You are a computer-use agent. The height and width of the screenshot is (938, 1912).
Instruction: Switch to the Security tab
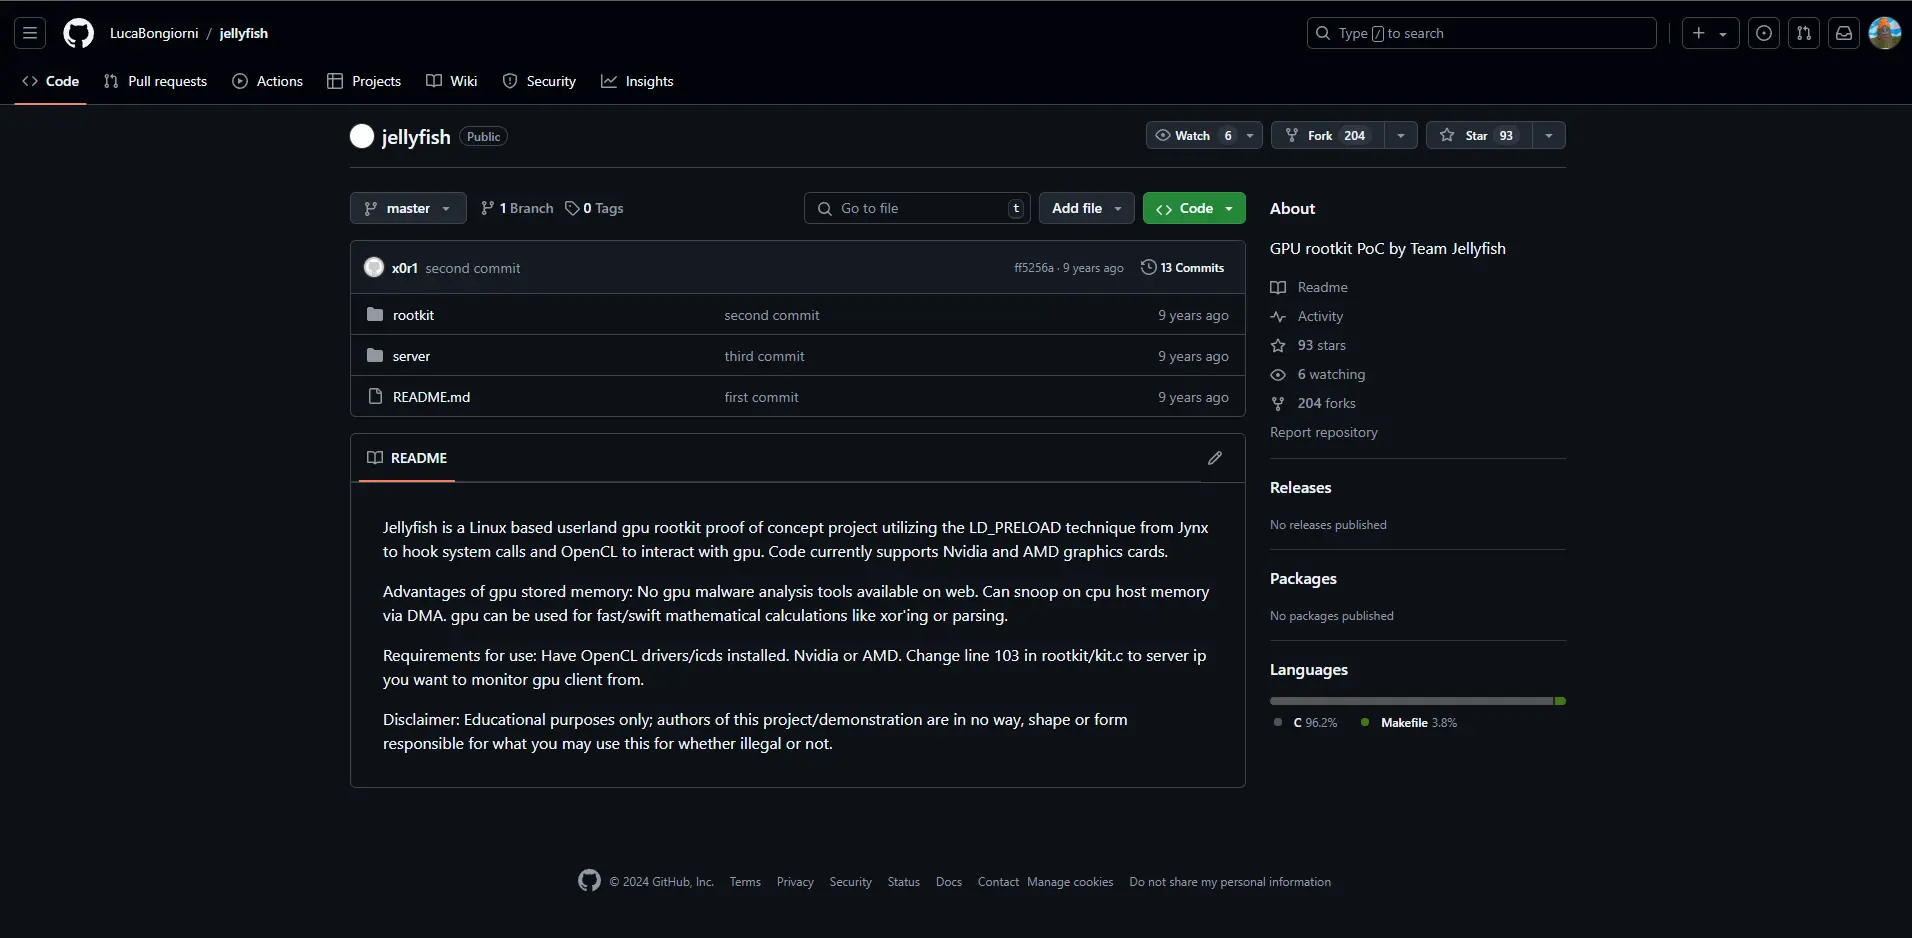(x=539, y=81)
